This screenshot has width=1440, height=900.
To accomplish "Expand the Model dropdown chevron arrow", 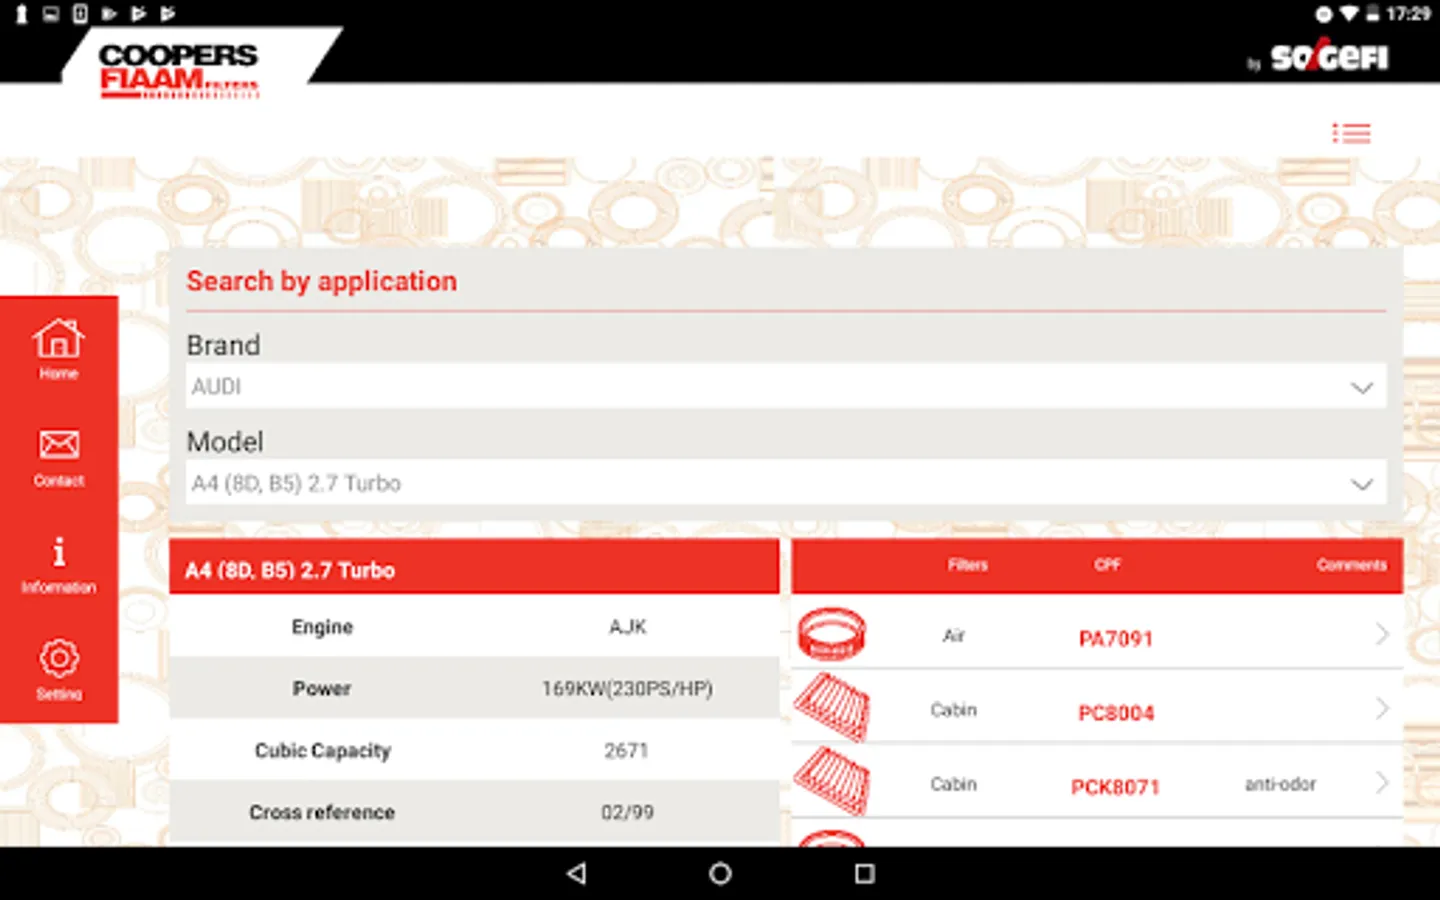I will (1361, 485).
